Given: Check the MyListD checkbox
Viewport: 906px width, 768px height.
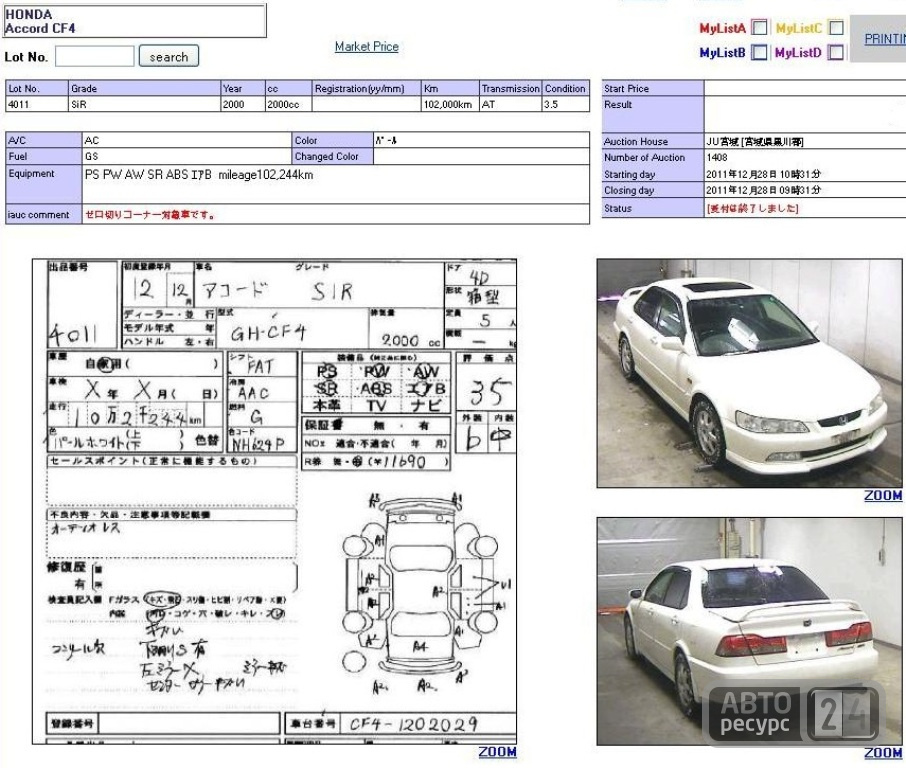Looking at the screenshot, I should 836,53.
